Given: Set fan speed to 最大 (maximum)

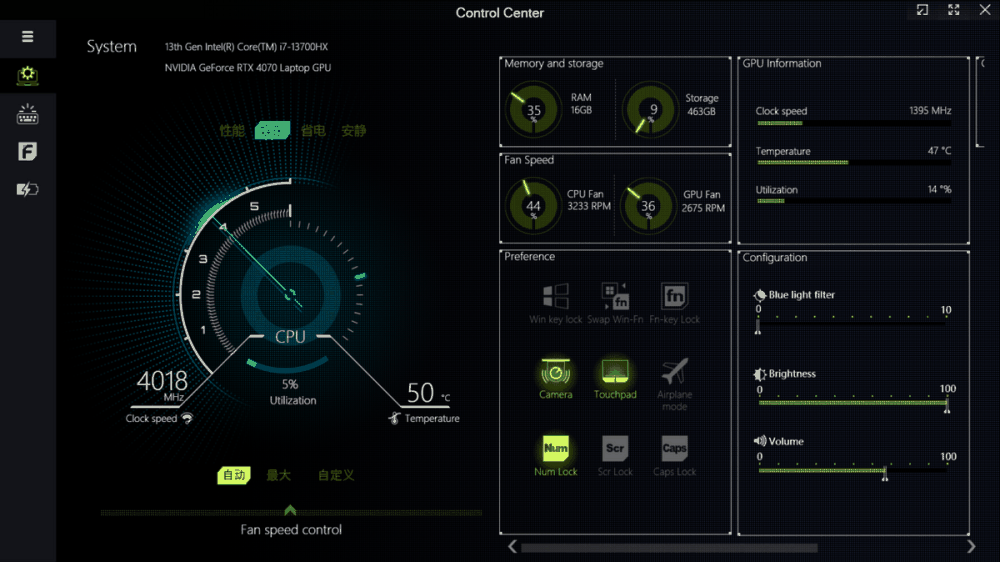Looking at the screenshot, I should [x=279, y=475].
